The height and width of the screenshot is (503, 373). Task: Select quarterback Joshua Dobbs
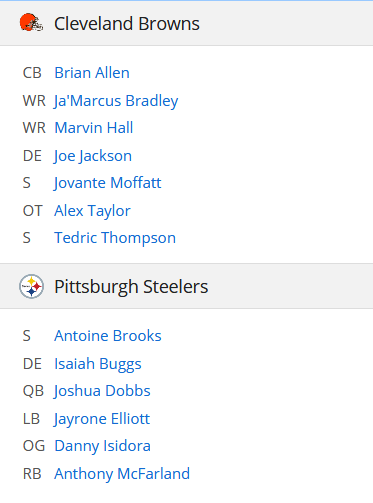(x=102, y=391)
